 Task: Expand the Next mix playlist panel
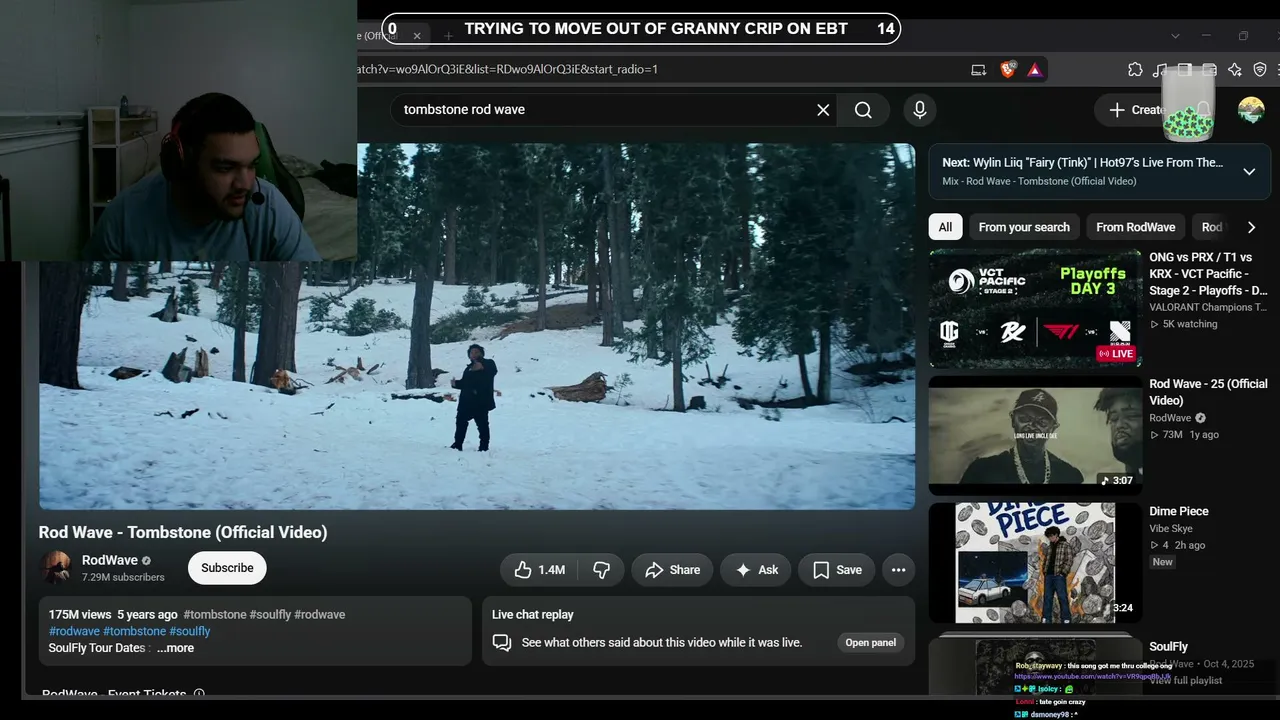tap(1249, 172)
